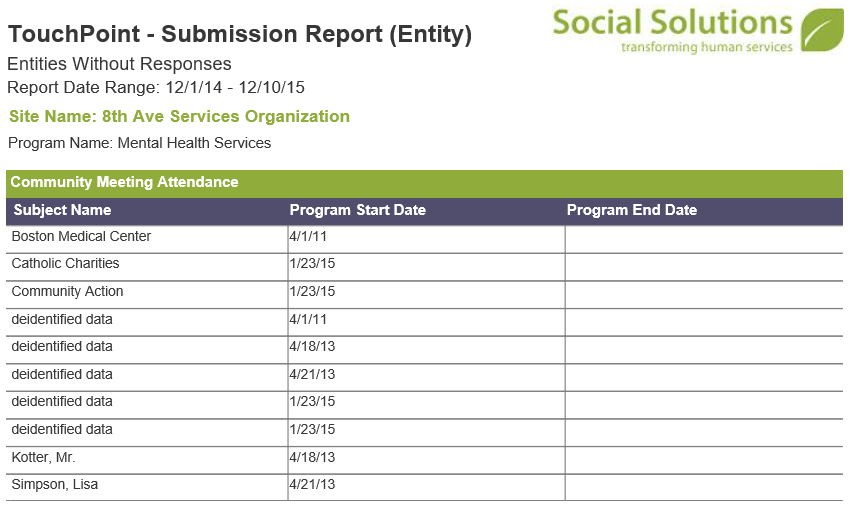Click the TouchPoint Submission Report title
Viewport: 855px width, 509px height.
point(240,34)
